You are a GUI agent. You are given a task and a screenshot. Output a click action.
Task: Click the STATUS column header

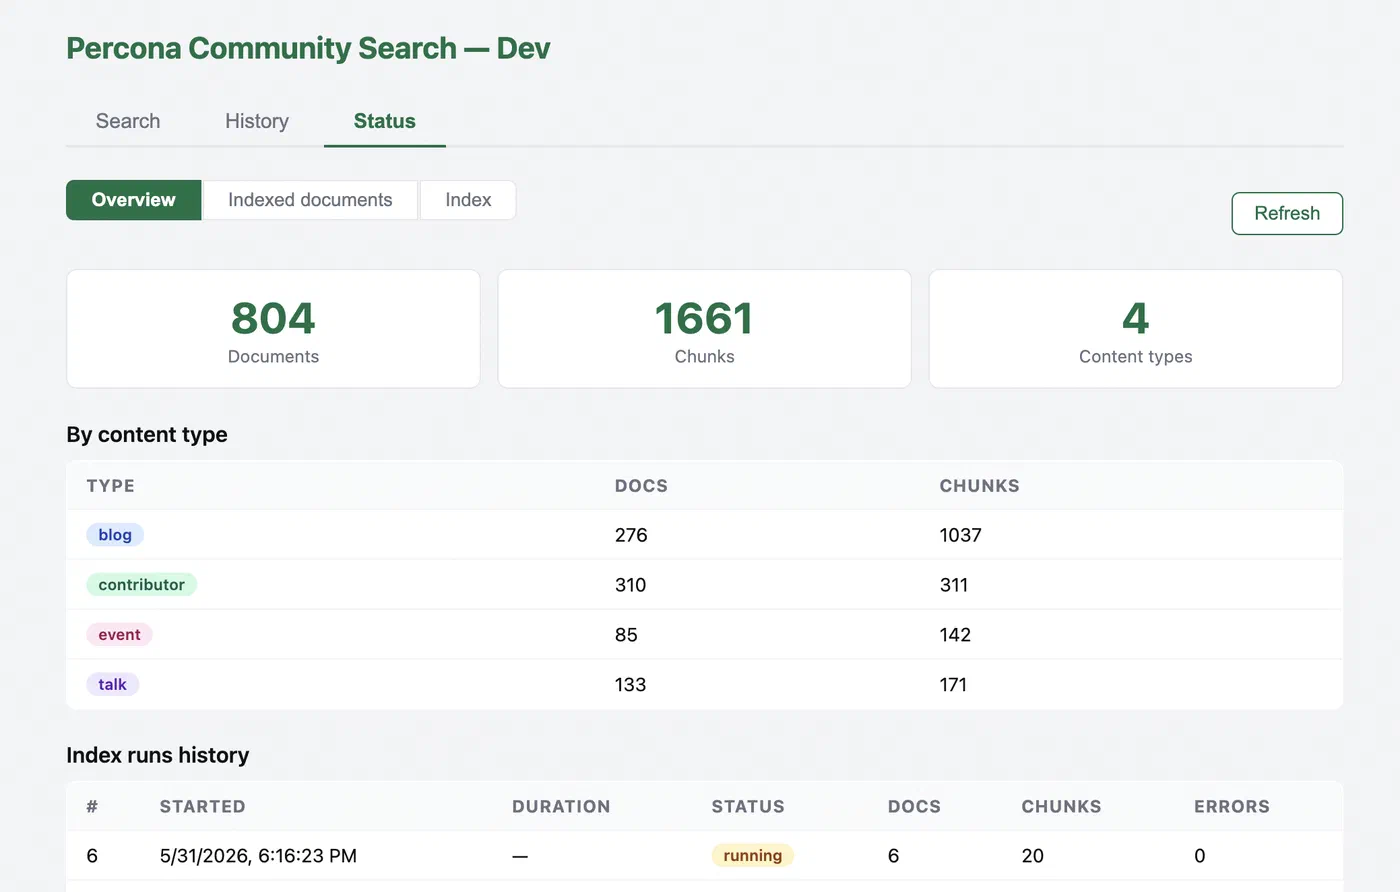748,807
